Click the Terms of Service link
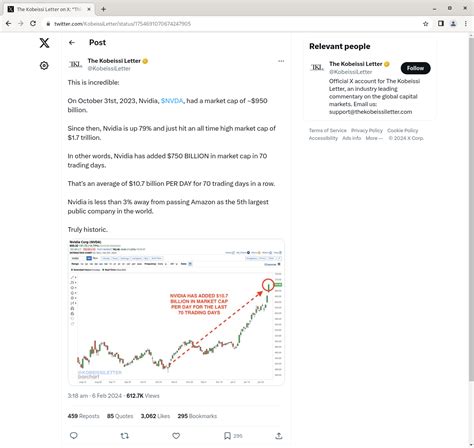Image resolution: width=474 pixels, height=448 pixels. (x=328, y=130)
